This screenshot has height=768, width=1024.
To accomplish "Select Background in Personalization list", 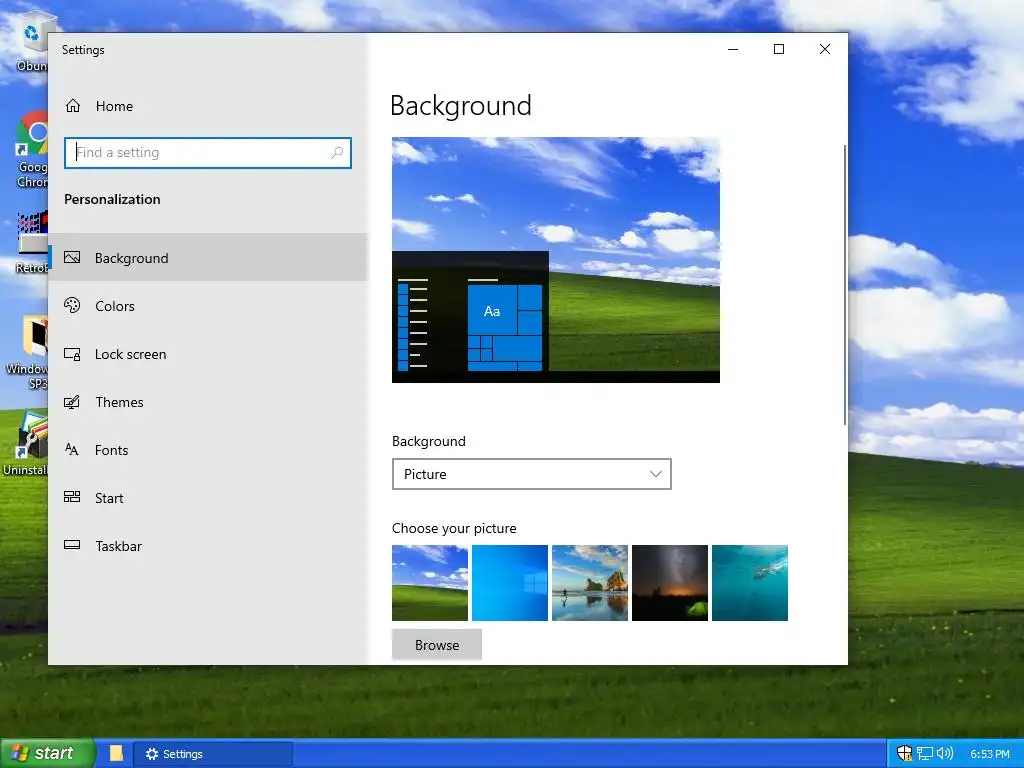I will point(208,258).
